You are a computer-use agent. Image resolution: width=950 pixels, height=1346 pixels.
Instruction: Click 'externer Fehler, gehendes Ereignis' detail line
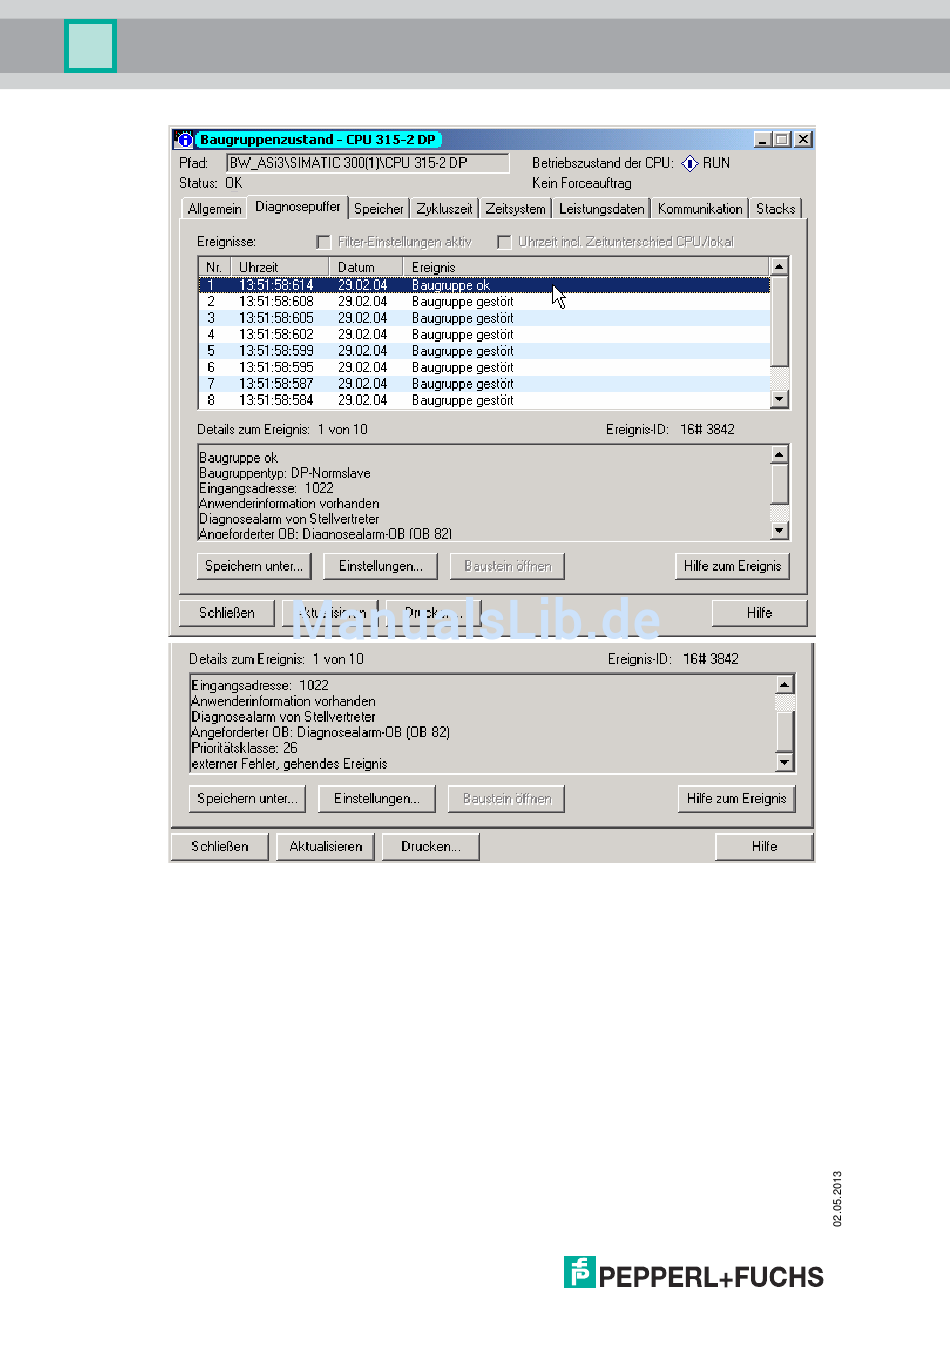click(x=289, y=764)
